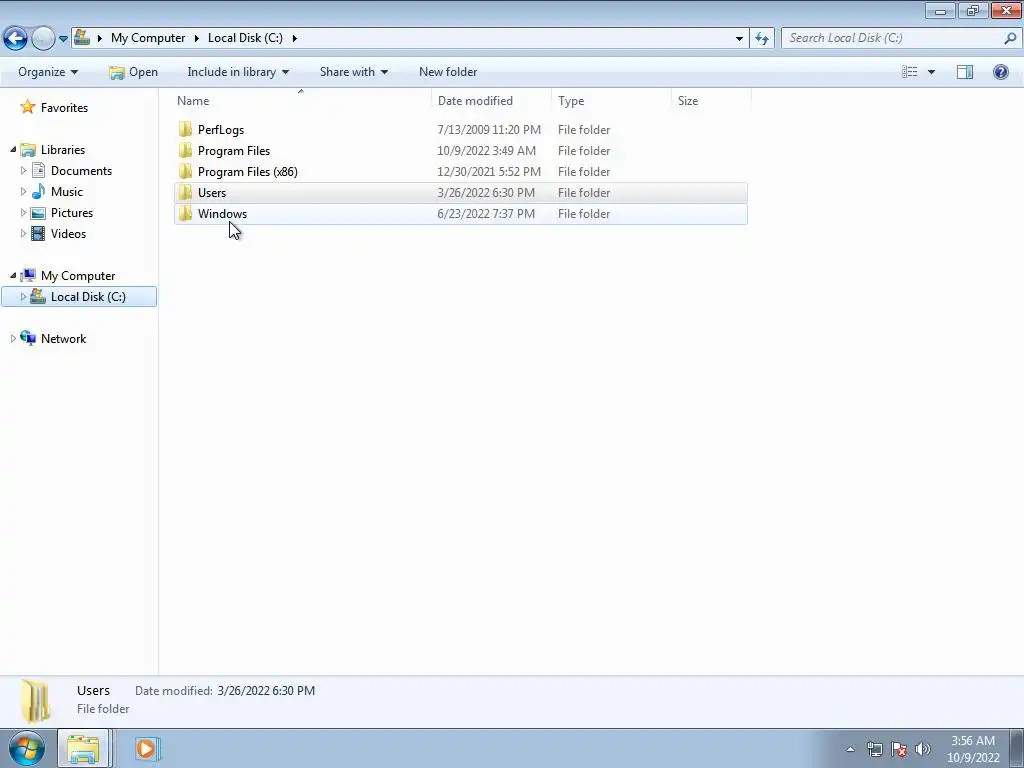Sort by the Size column header
This screenshot has height=768, width=1024.
coord(711,101)
